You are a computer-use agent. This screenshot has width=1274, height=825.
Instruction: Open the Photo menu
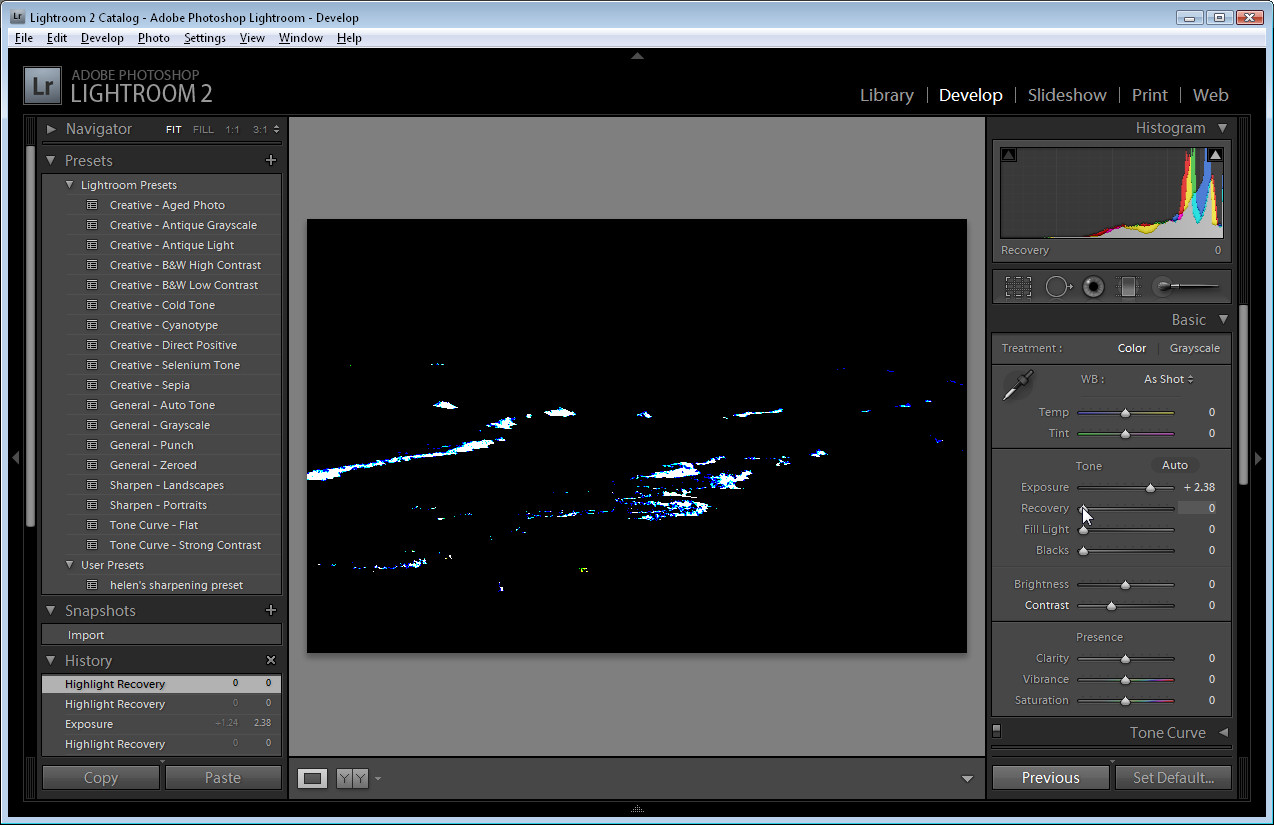coord(154,38)
